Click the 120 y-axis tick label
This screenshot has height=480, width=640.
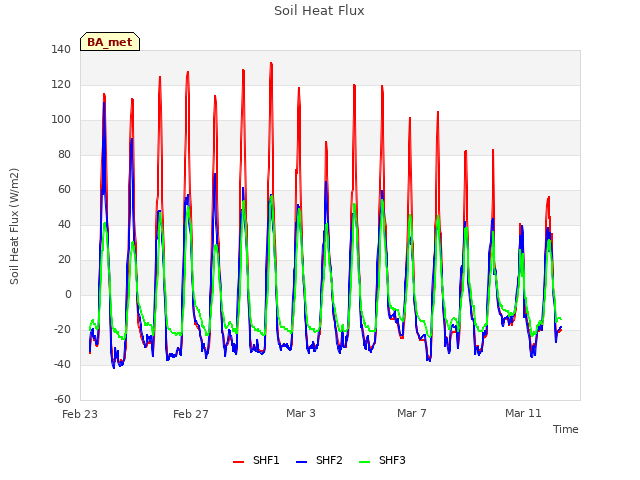(x=61, y=84)
